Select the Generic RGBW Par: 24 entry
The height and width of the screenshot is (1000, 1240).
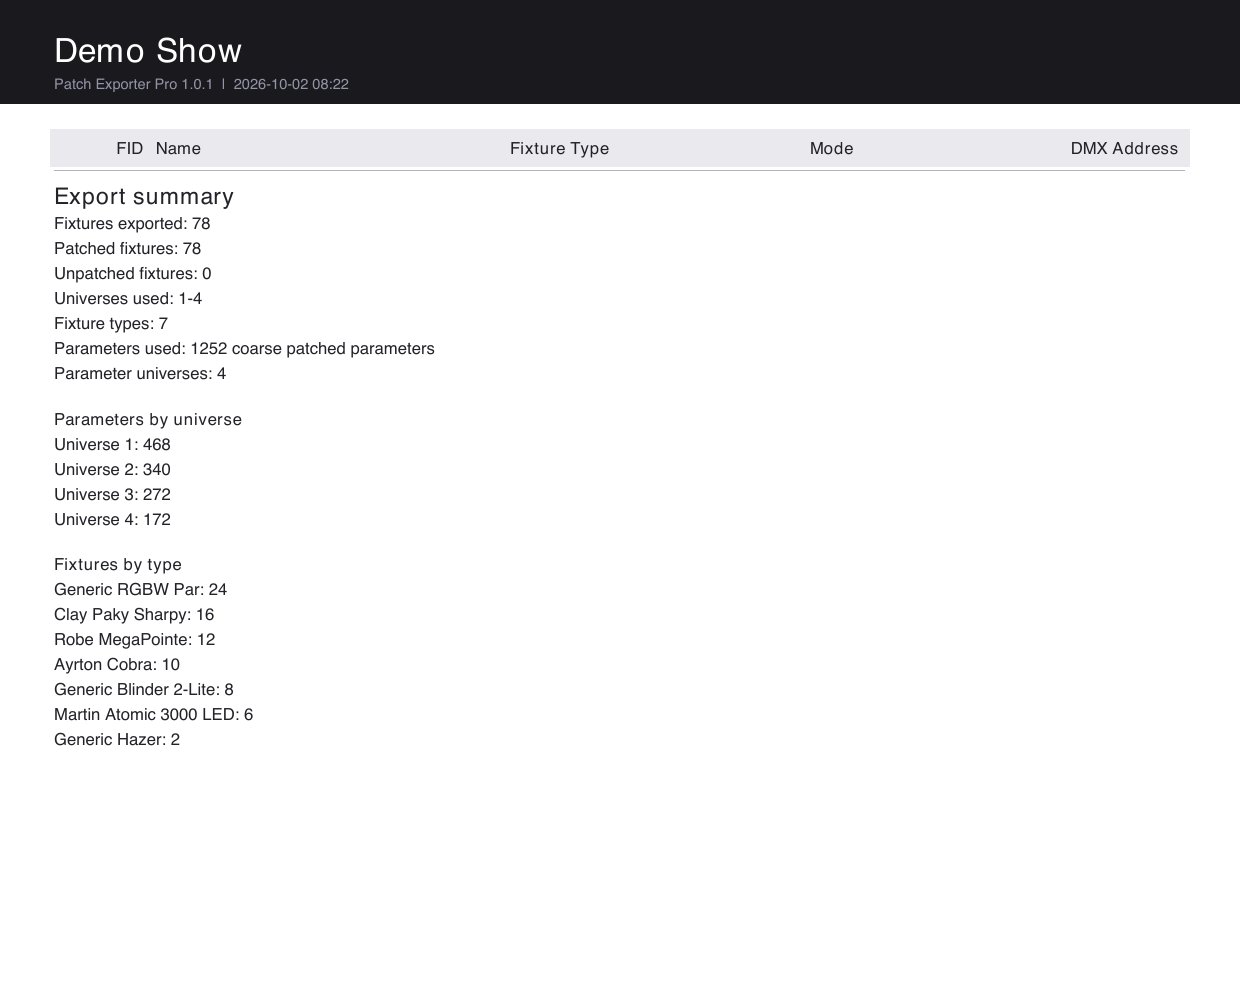tap(140, 590)
